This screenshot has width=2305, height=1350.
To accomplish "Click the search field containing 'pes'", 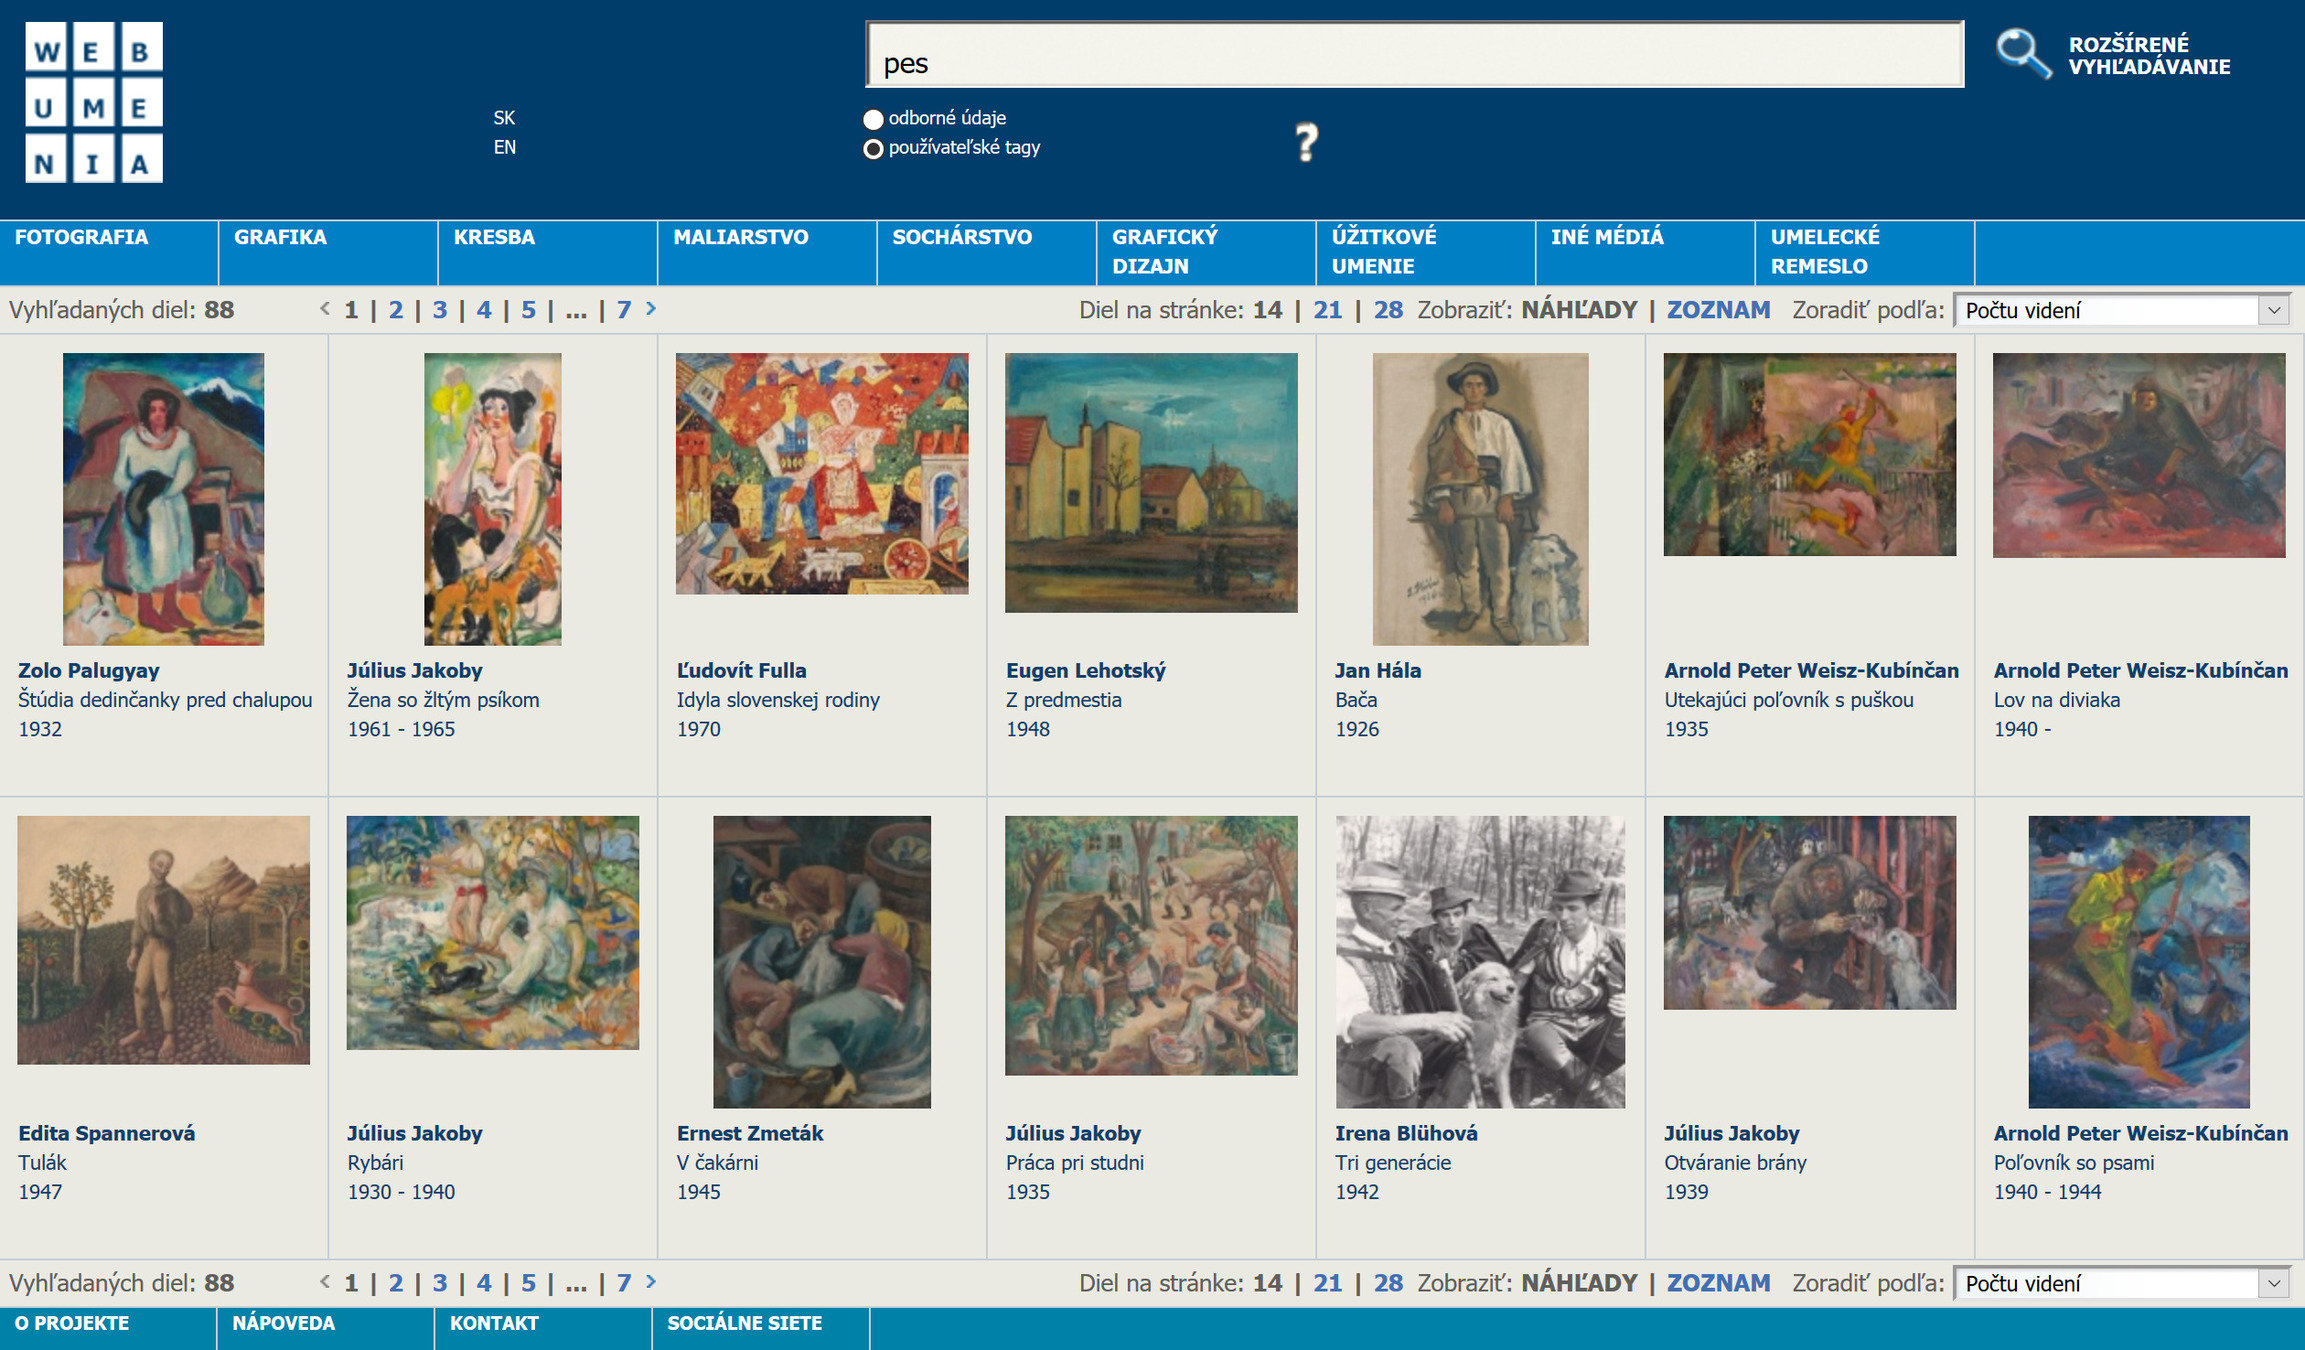I will coord(1413,56).
